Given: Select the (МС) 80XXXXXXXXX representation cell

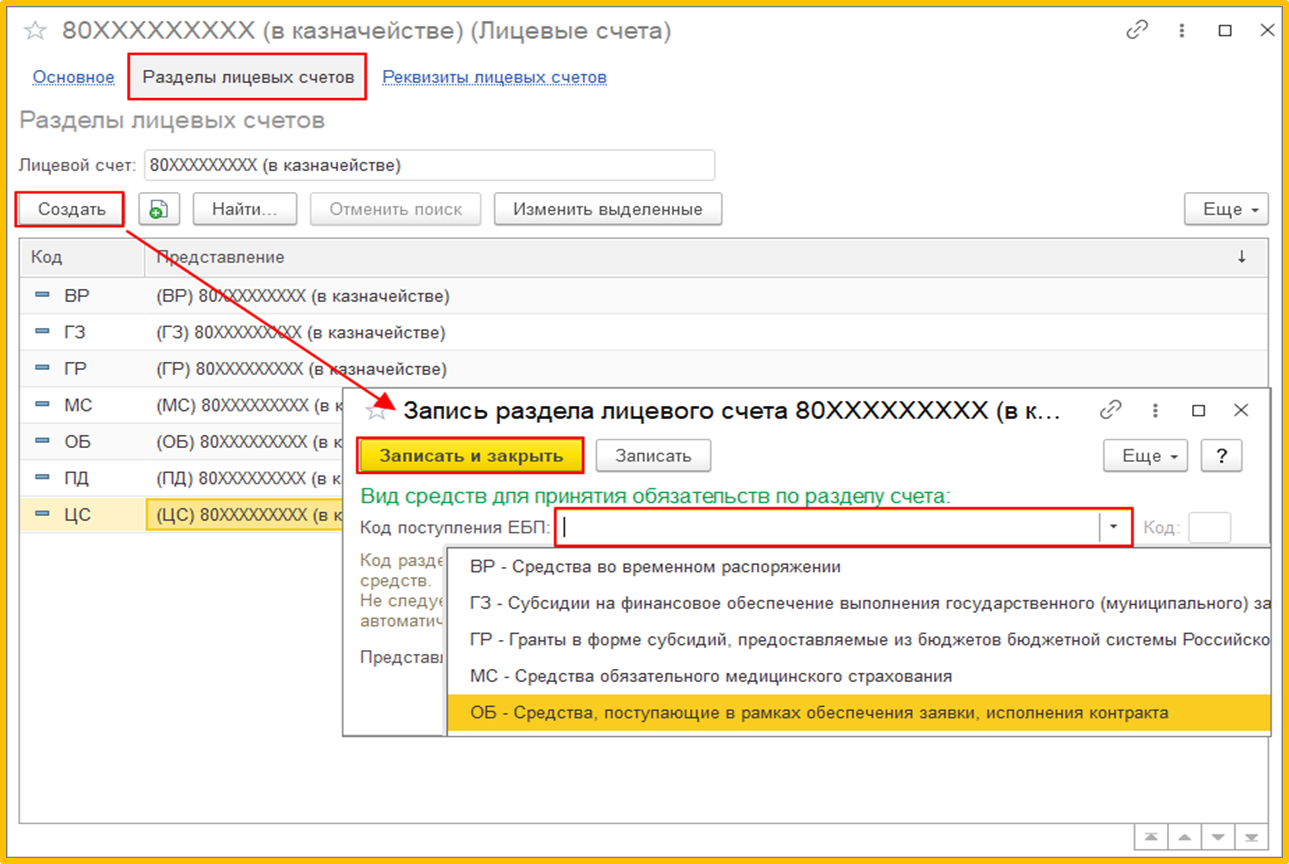Looking at the screenshot, I should (245, 405).
